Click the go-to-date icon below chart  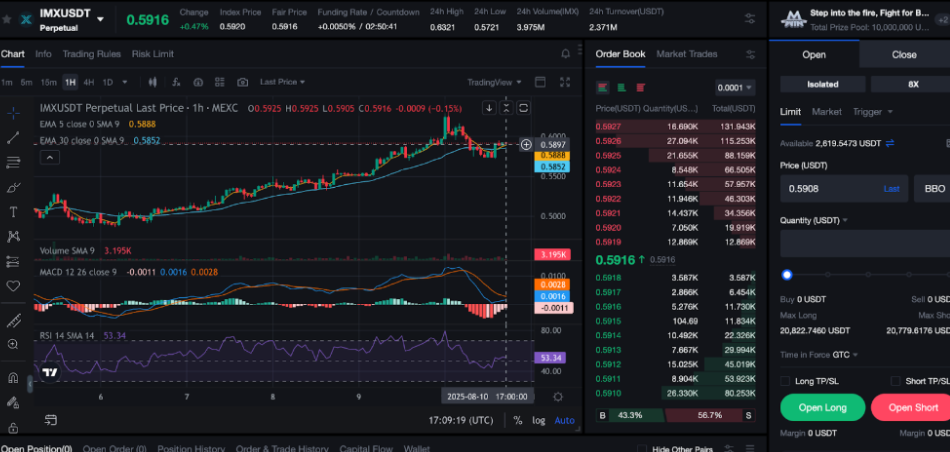pyautogui.click(x=50, y=420)
